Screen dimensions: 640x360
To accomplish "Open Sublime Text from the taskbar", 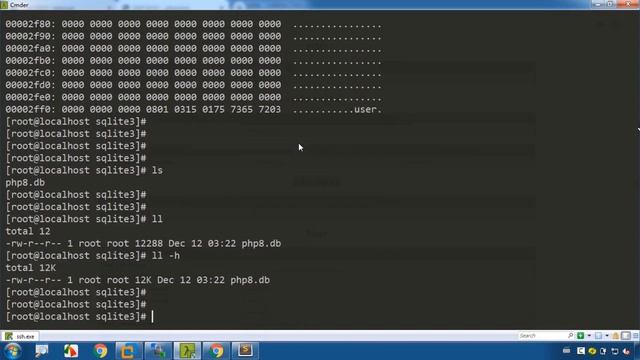I will pyautogui.click(x=245, y=350).
